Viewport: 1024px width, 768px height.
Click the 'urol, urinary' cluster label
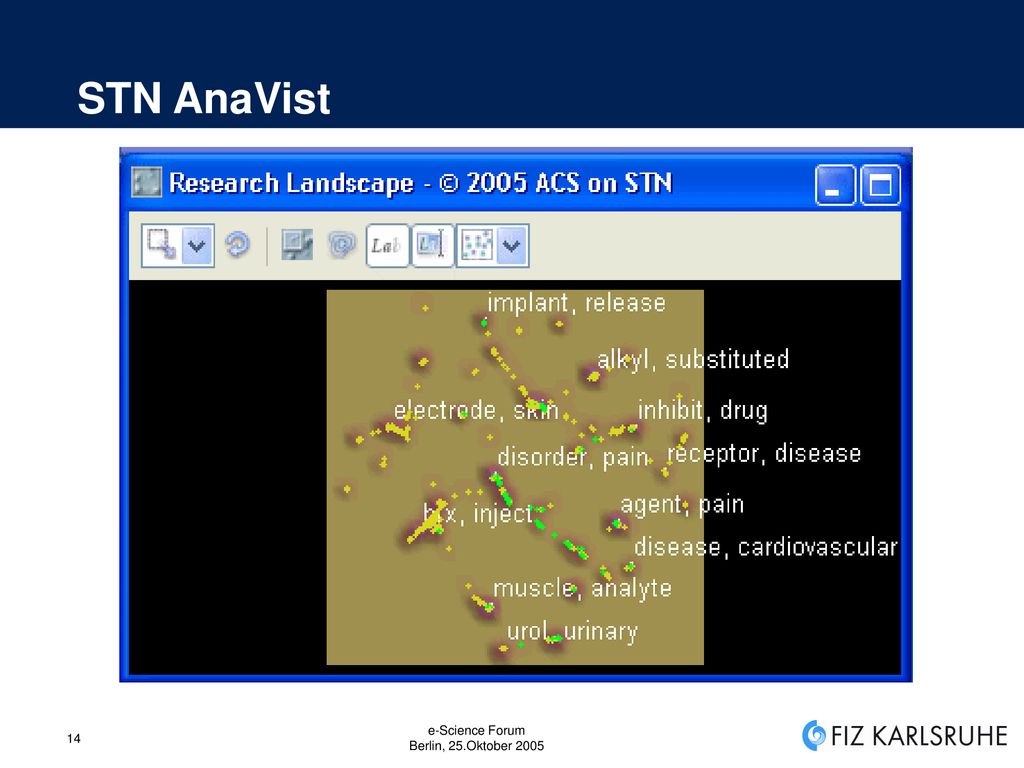(x=573, y=632)
